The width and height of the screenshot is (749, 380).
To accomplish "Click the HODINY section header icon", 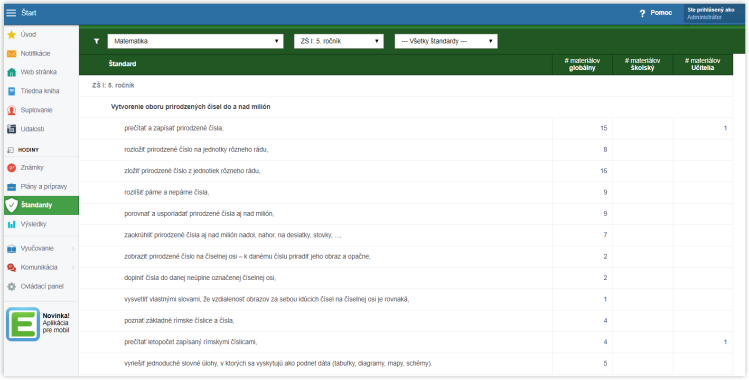I will coord(11,150).
